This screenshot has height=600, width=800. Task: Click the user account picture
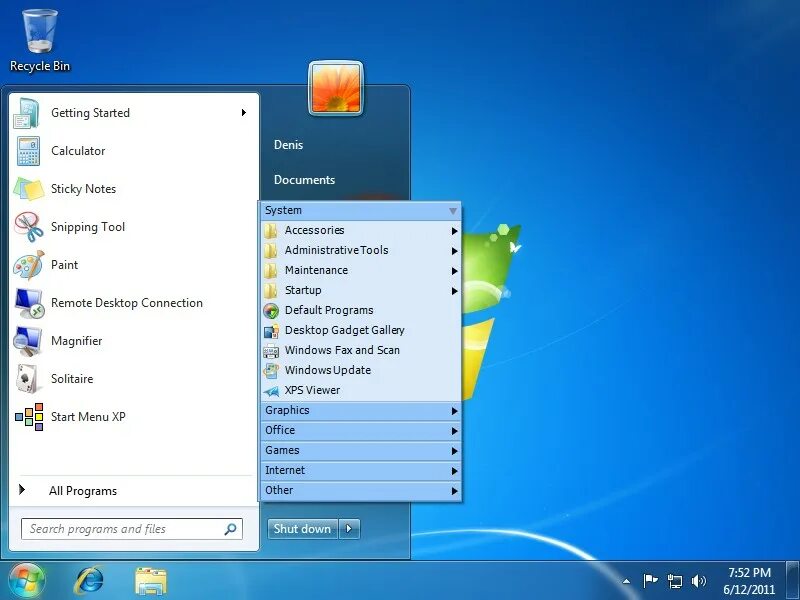336,88
